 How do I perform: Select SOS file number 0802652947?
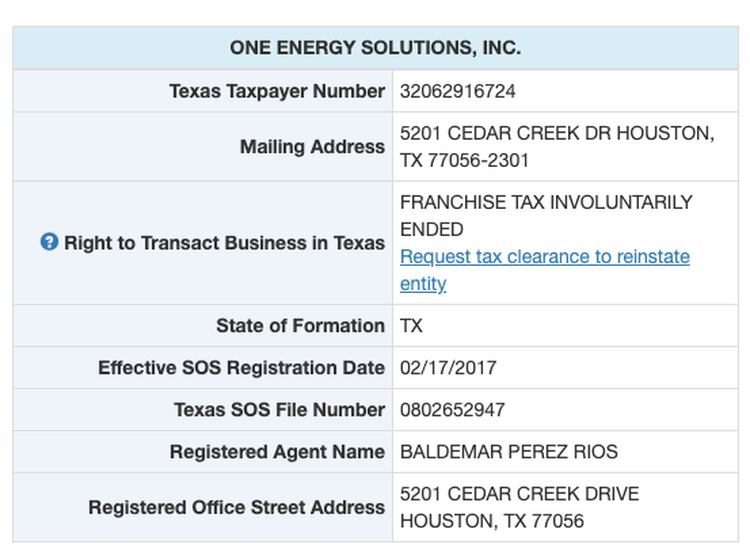[x=452, y=410]
